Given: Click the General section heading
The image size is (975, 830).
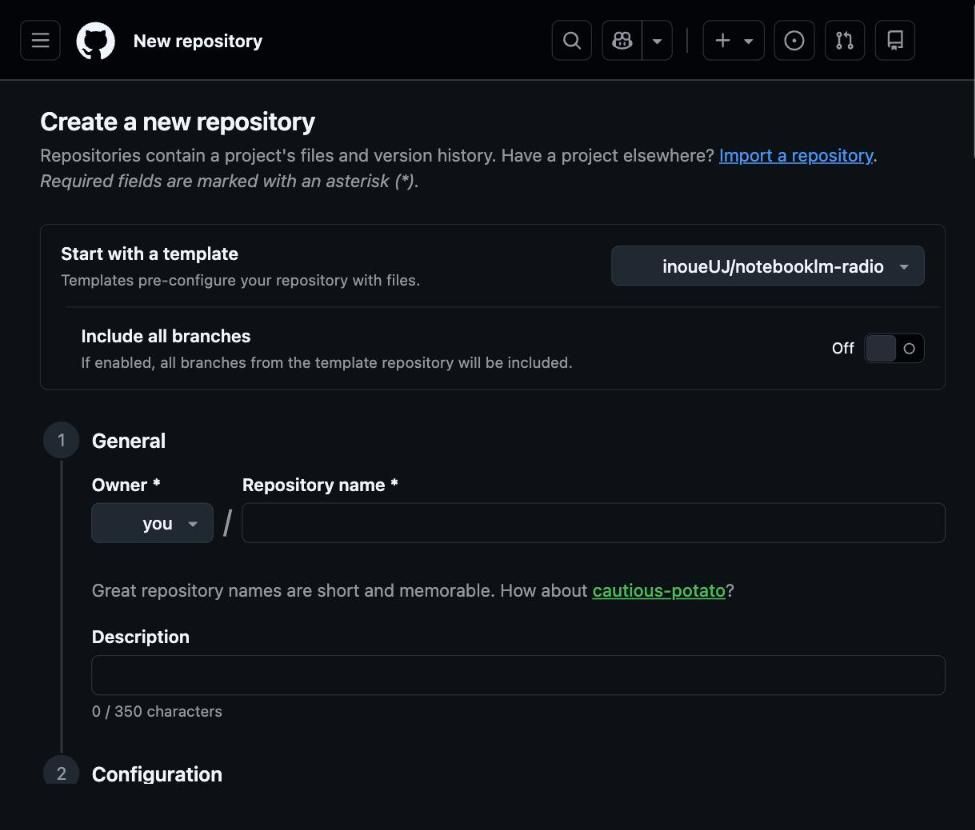Looking at the screenshot, I should click(x=129, y=441).
